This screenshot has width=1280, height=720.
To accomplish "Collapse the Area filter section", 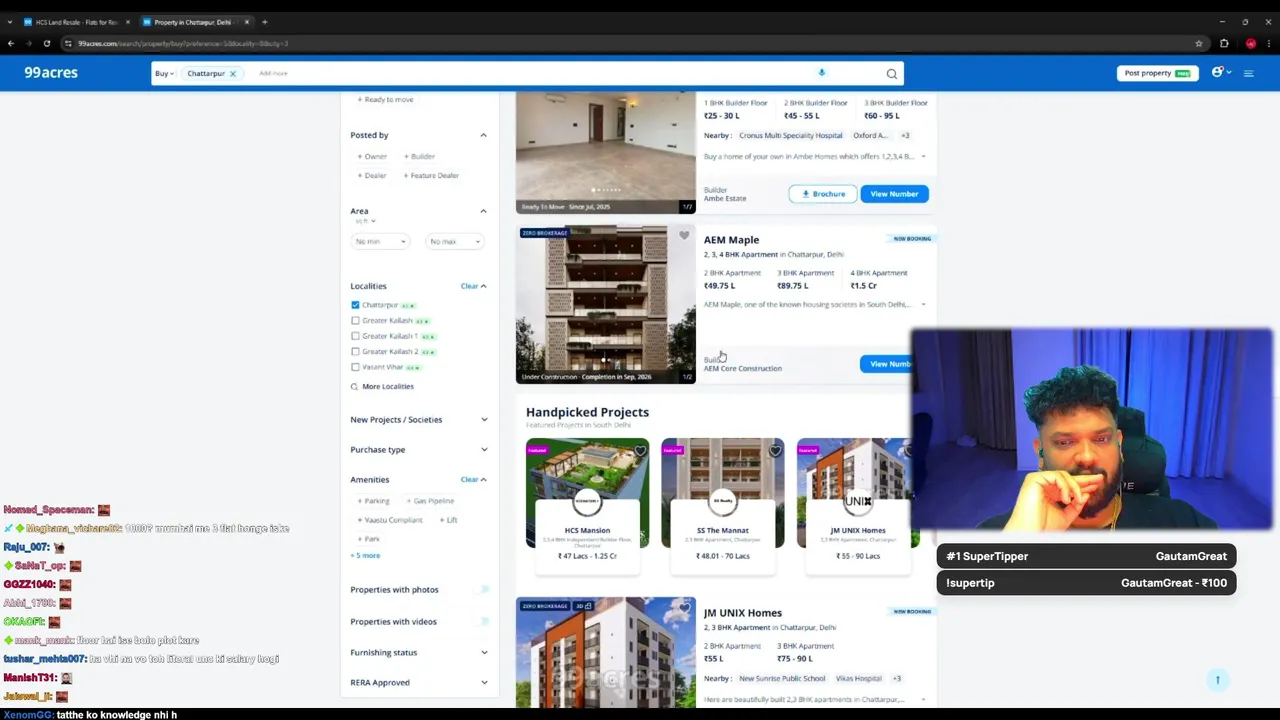I will click(483, 211).
